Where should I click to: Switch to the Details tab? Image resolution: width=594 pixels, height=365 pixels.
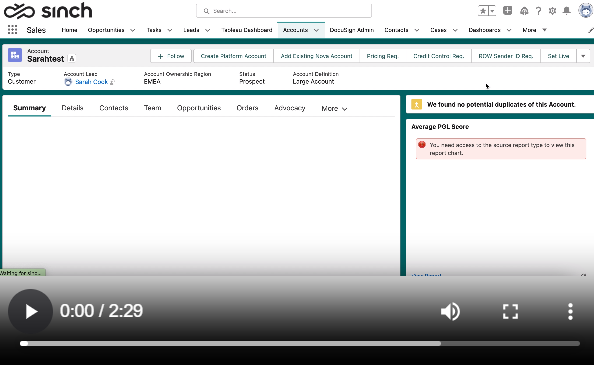coord(72,108)
